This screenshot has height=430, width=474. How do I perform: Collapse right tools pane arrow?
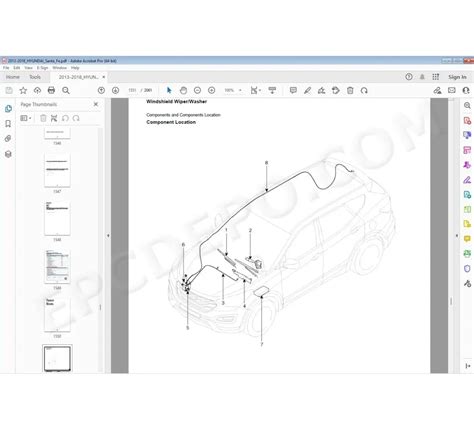click(456, 236)
